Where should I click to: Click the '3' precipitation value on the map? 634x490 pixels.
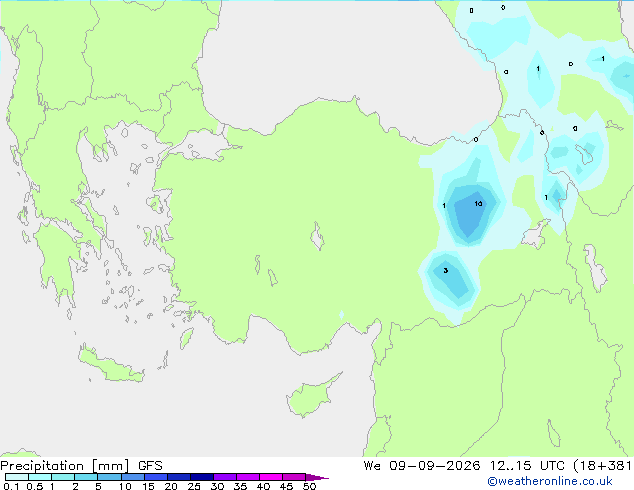pos(446,270)
